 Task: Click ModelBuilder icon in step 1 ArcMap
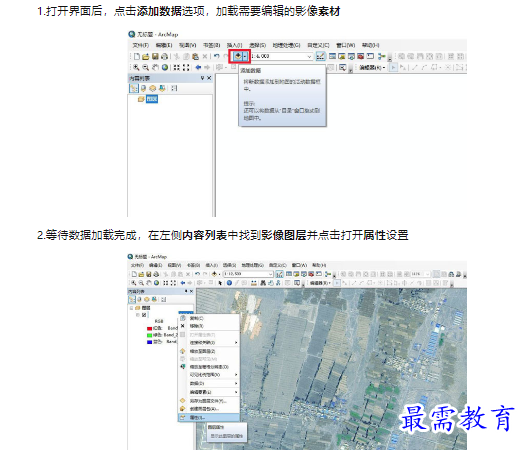click(381, 56)
